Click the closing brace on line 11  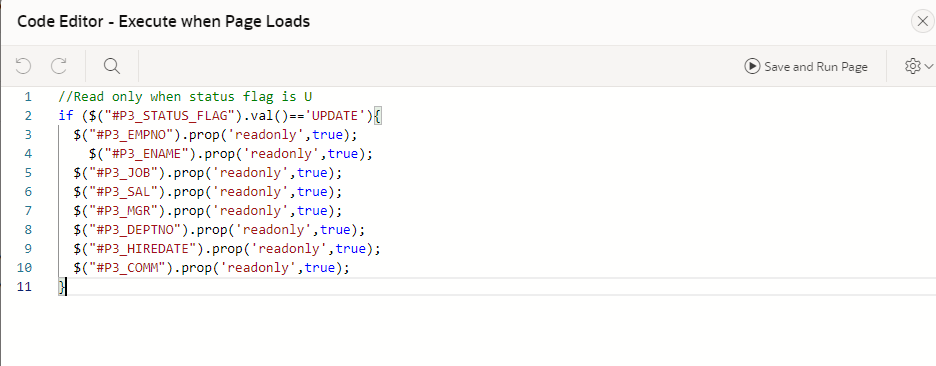[x=61, y=287]
